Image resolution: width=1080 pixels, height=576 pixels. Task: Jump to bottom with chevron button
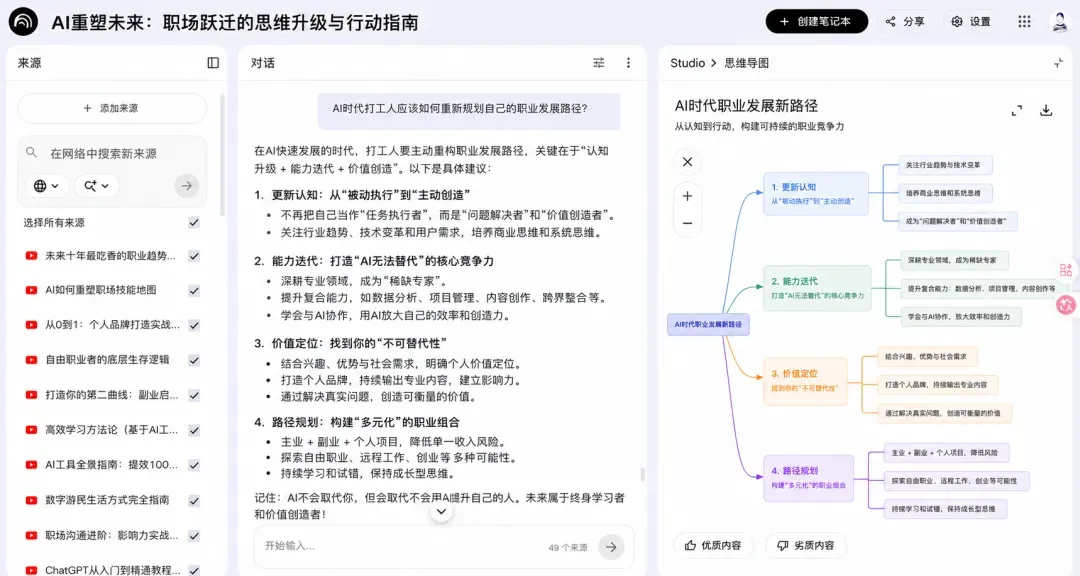442,512
